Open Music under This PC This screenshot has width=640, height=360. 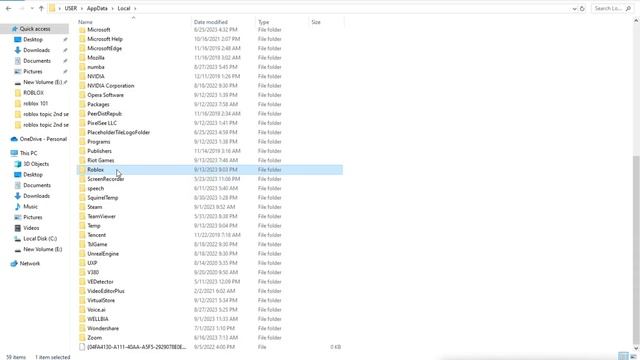click(x=30, y=207)
